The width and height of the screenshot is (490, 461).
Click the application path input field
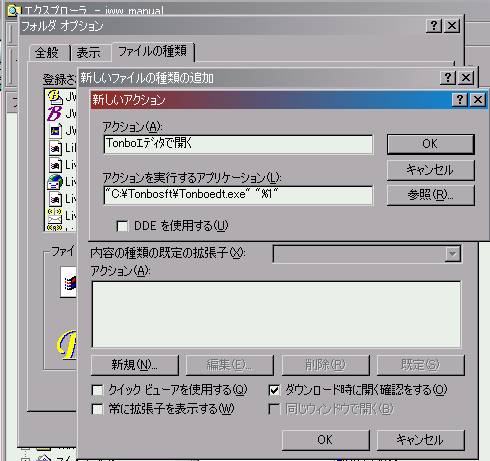tap(238, 195)
